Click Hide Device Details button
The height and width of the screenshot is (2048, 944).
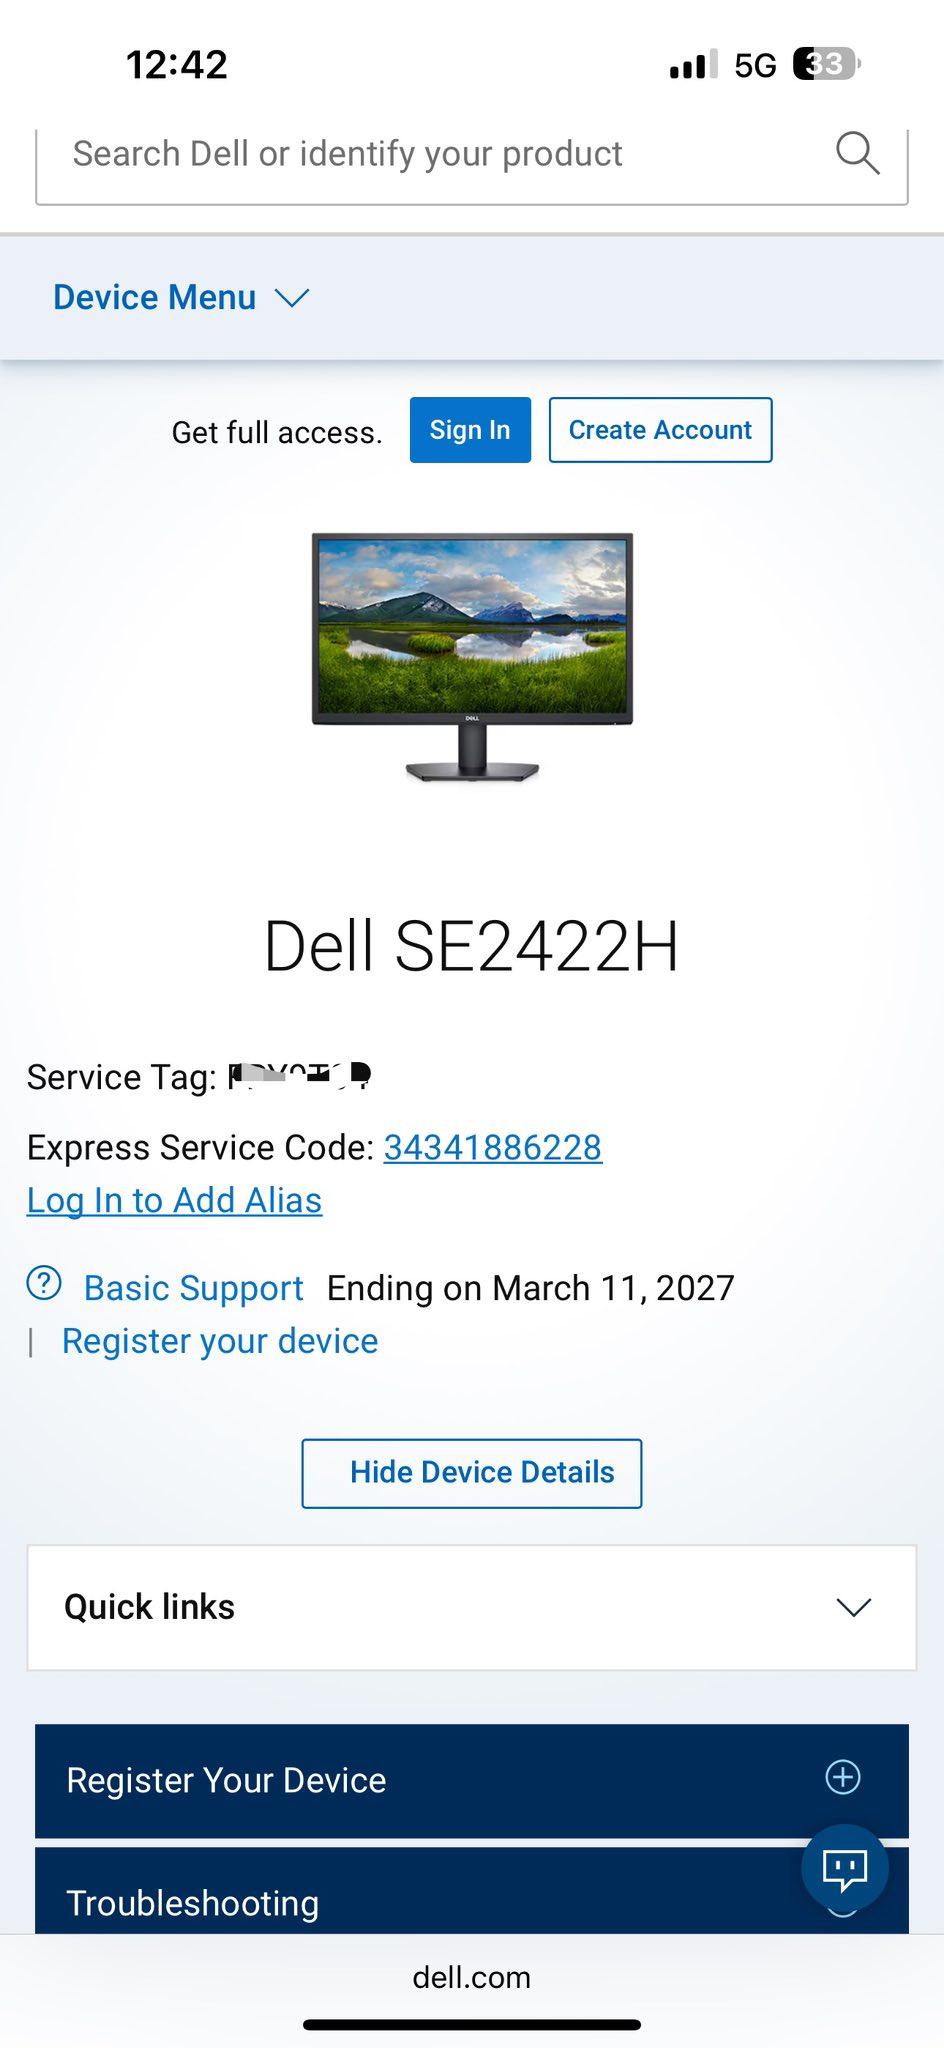472,1473
